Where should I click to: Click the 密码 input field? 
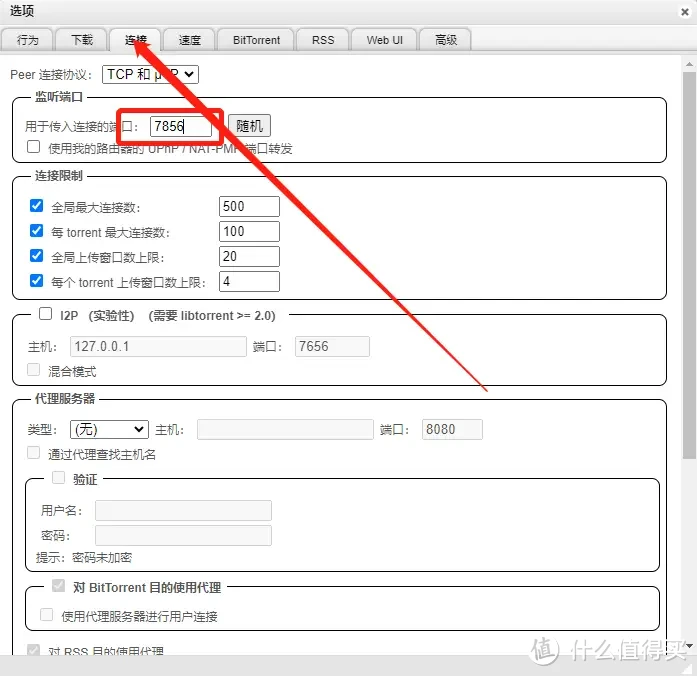pos(183,536)
